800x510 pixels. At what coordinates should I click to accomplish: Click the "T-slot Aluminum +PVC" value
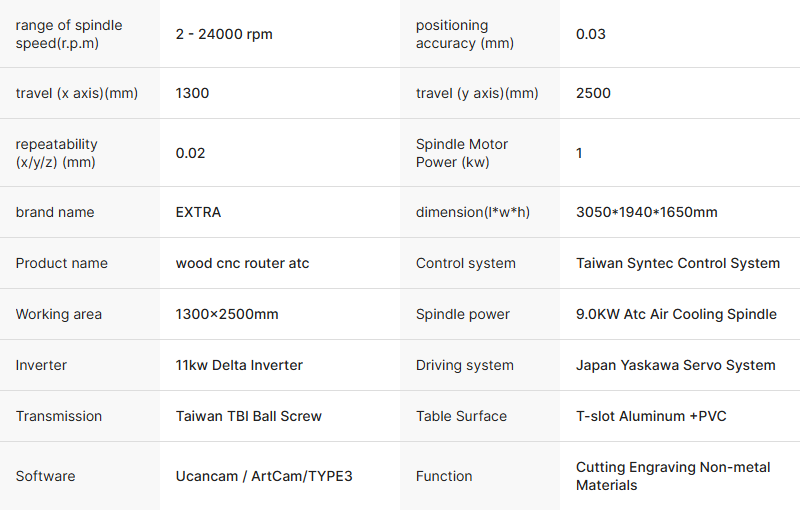[651, 416]
